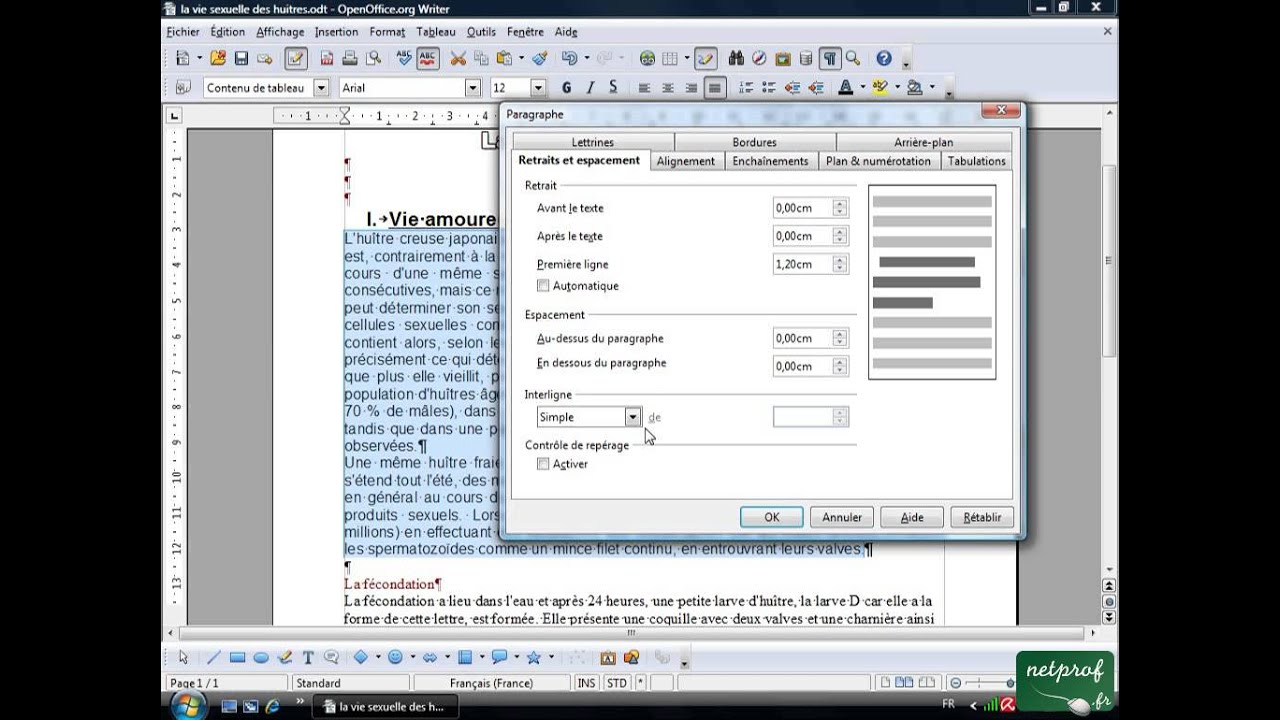Screen dimensions: 1280x720
Task: Check the Automatique checkbox
Action: [543, 286]
